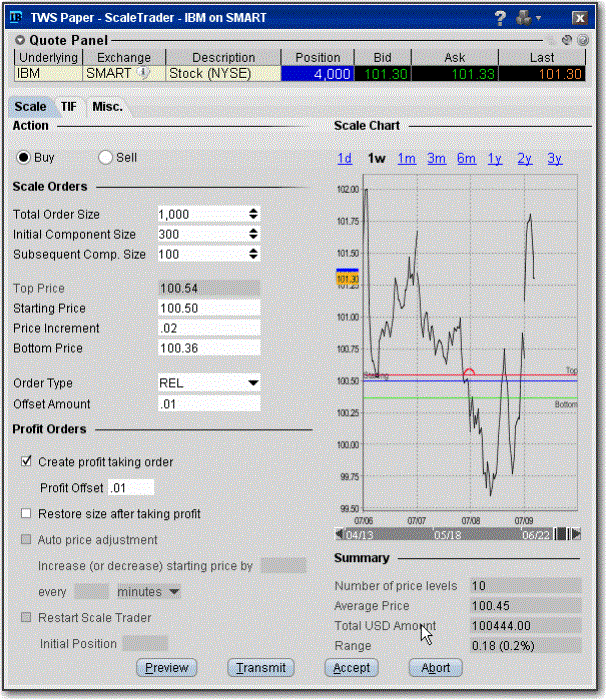This screenshot has width=606, height=699.
Task: Click the Starting Price input field
Action: [x=208, y=308]
